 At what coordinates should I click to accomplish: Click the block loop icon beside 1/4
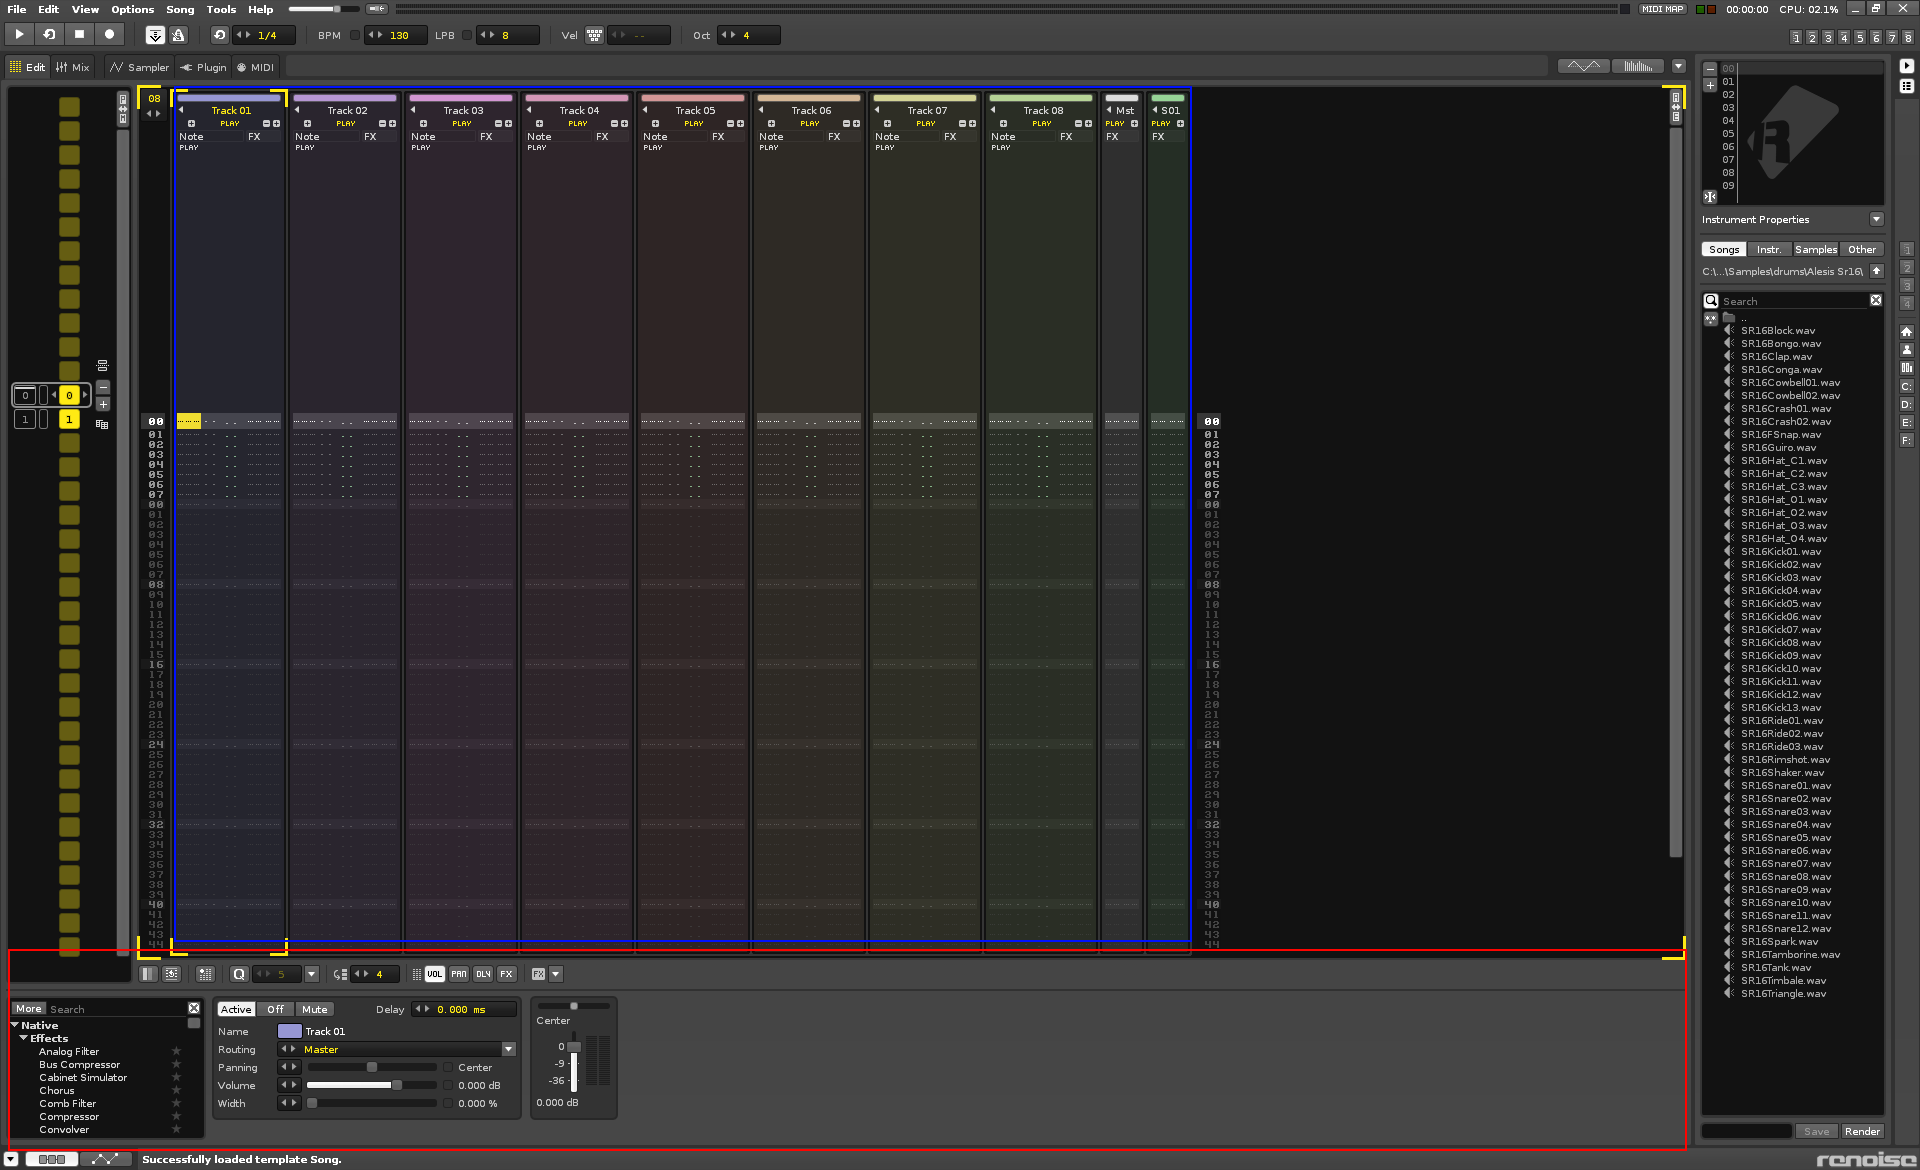[x=220, y=35]
